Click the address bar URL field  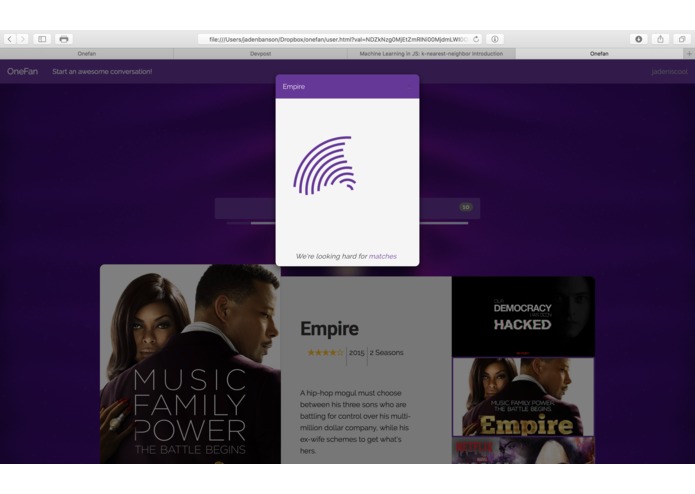(340, 39)
